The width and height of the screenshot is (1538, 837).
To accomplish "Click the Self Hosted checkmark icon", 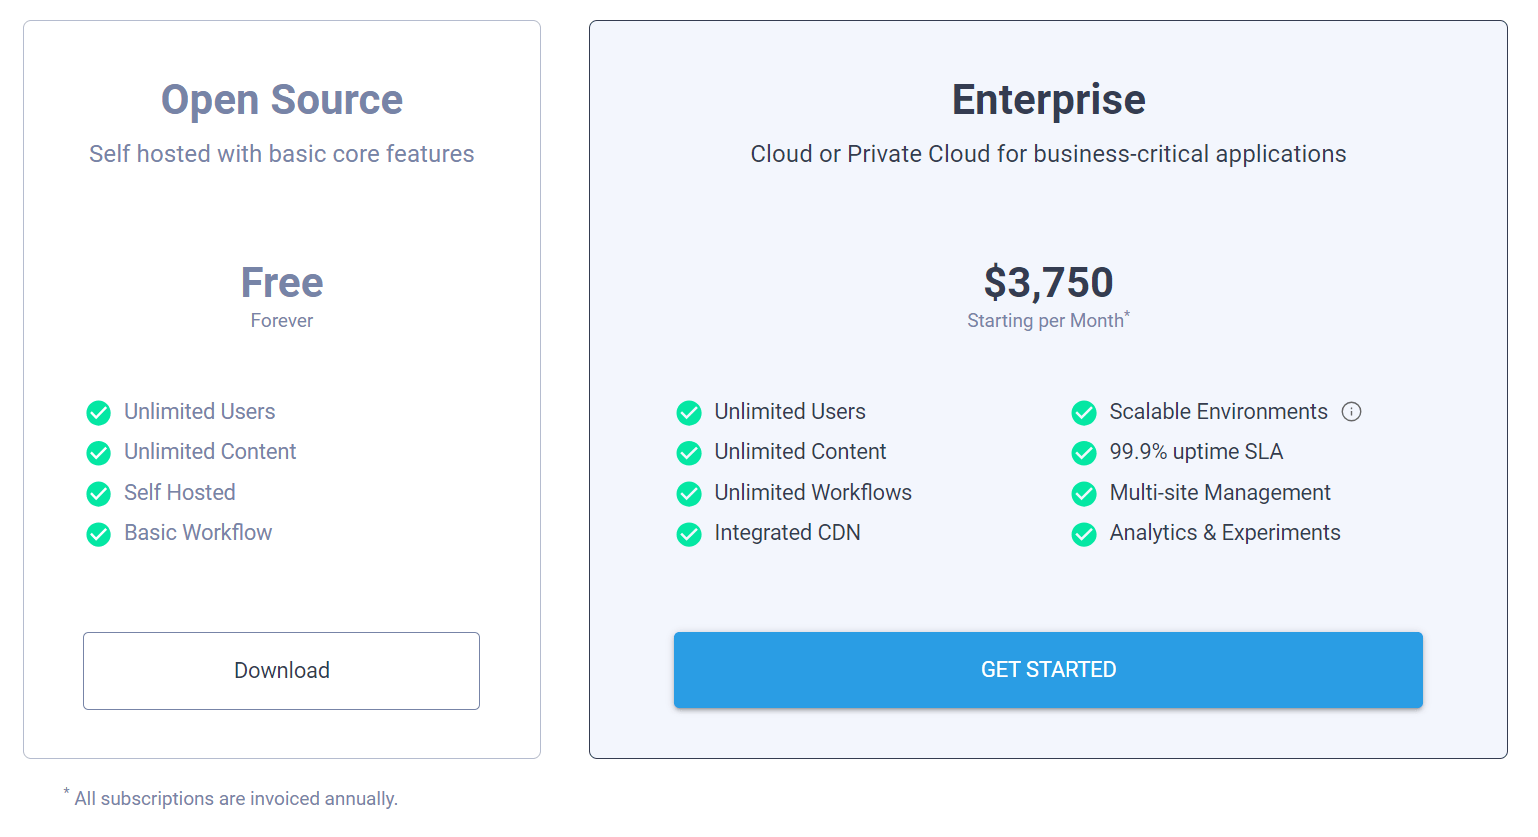I will pos(98,493).
